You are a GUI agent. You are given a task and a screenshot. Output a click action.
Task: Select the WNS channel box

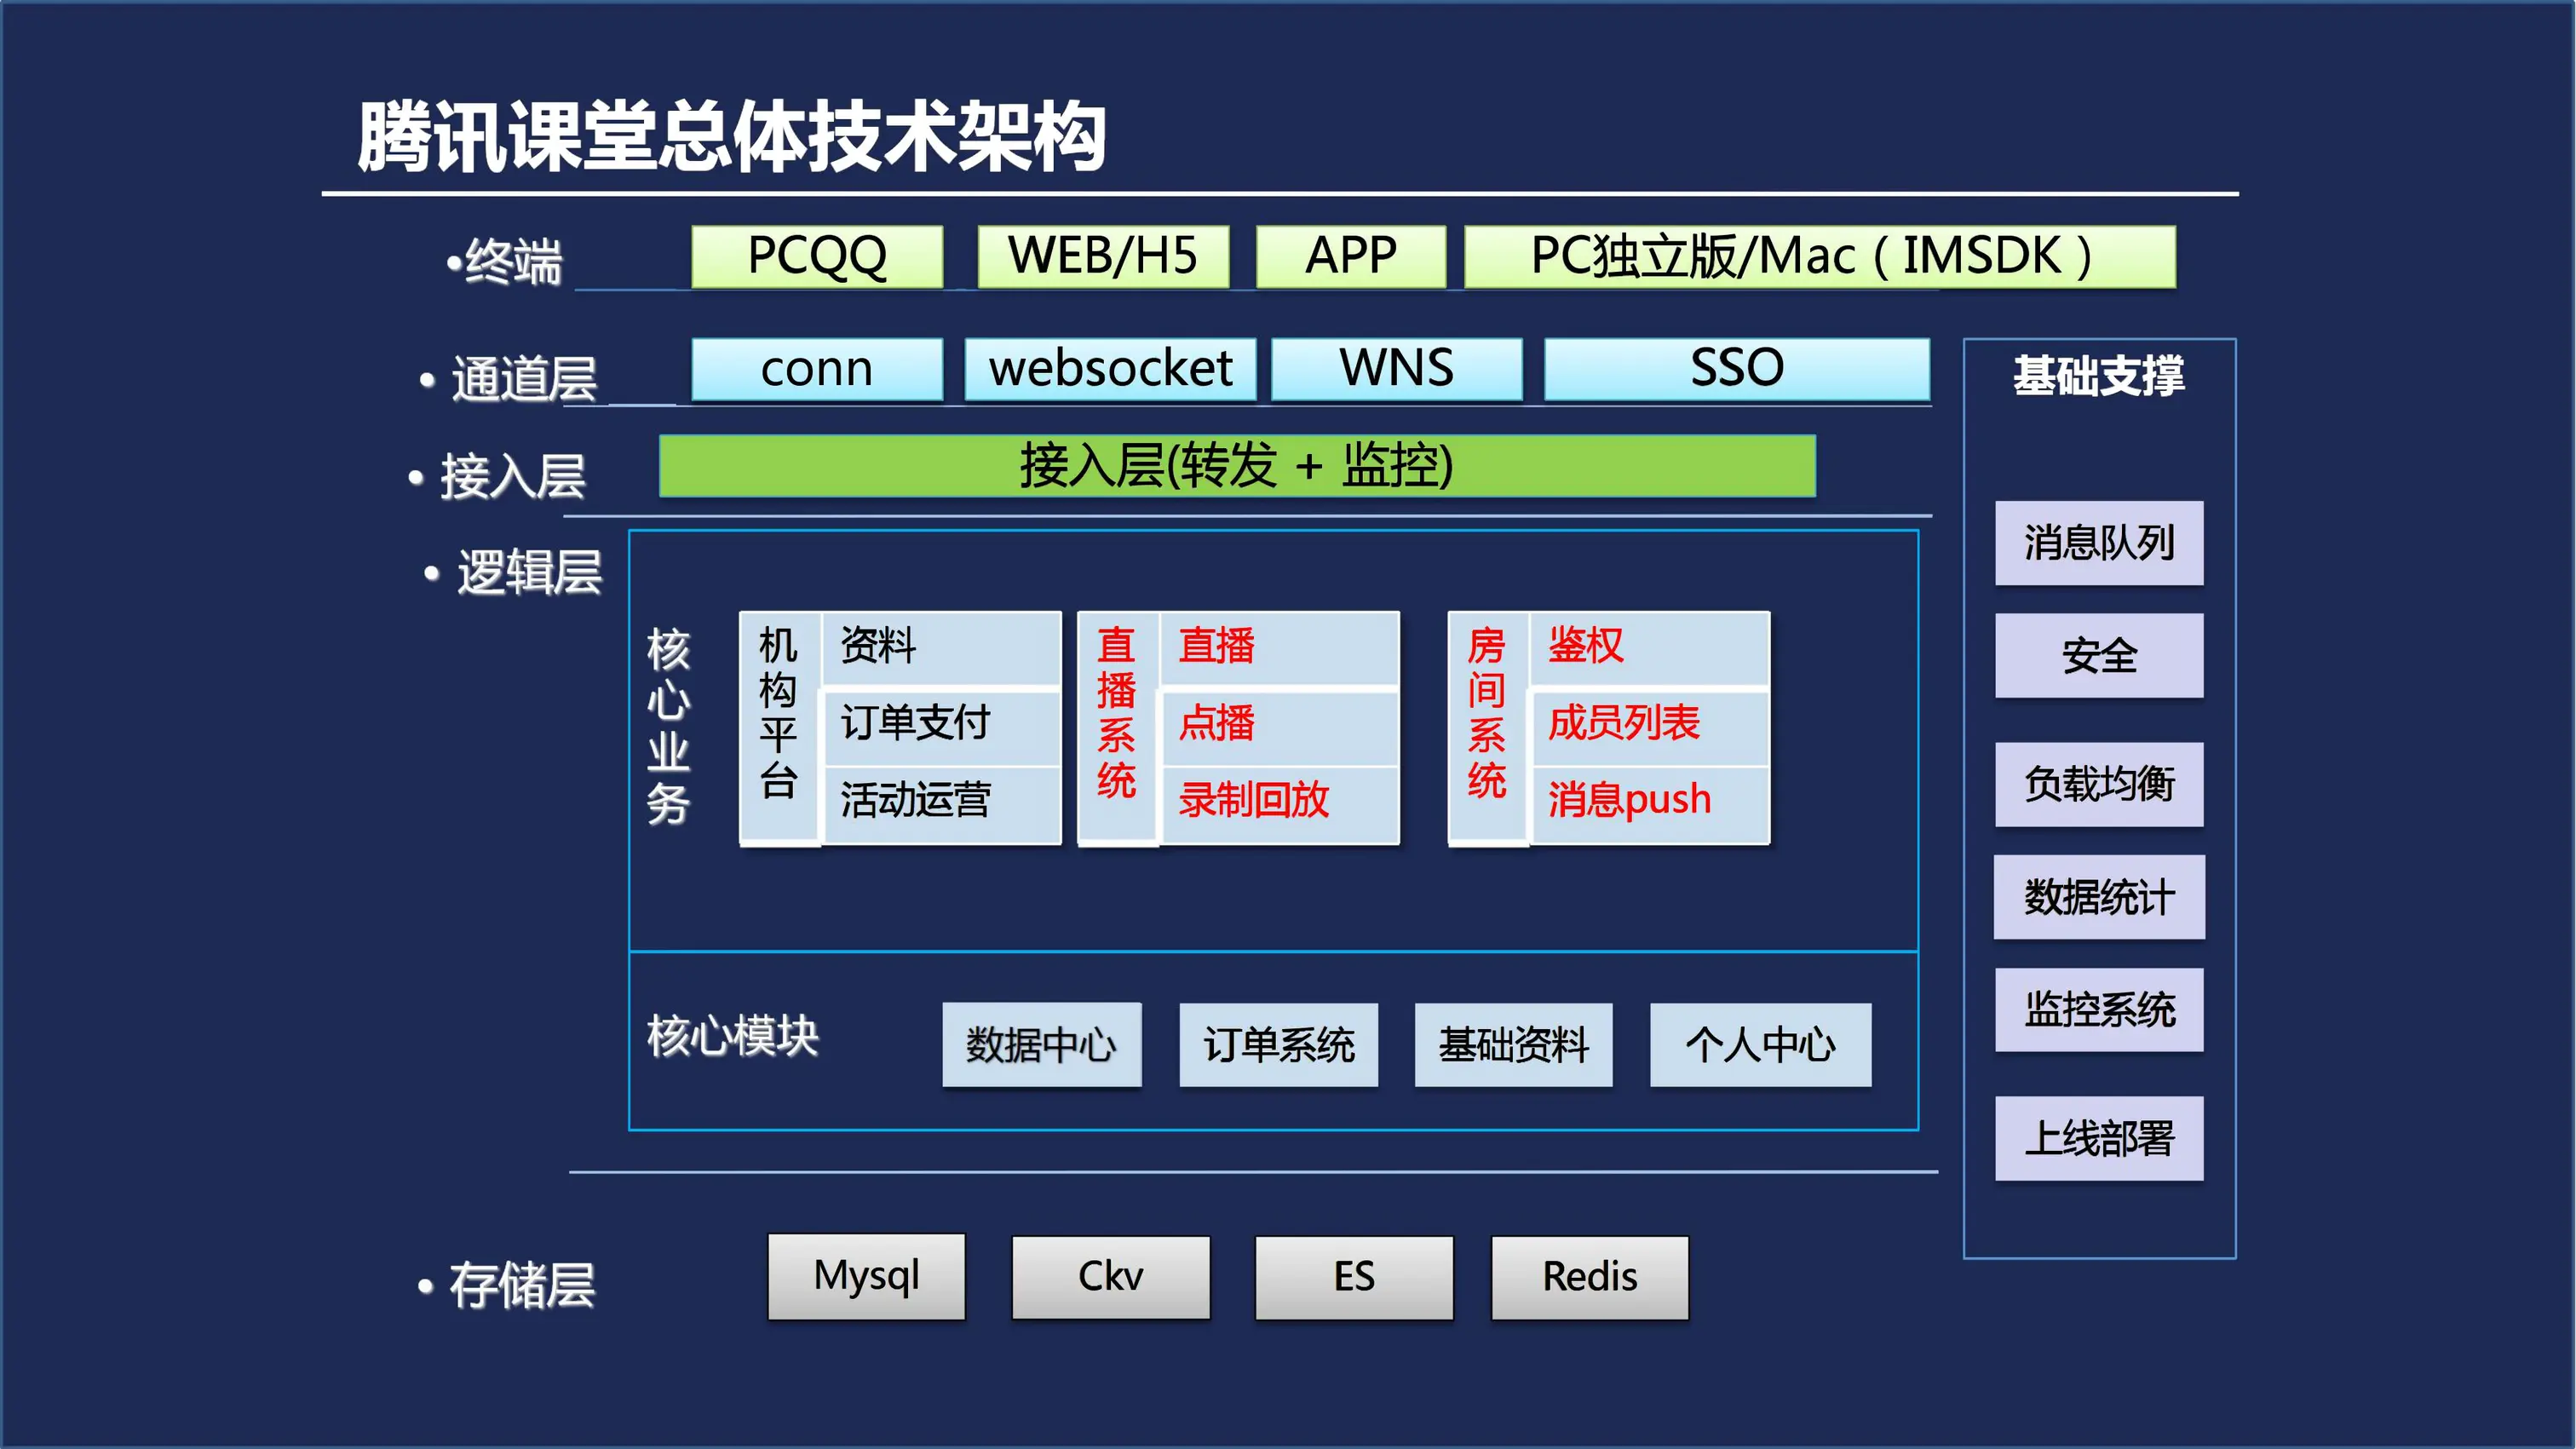pos(1396,369)
